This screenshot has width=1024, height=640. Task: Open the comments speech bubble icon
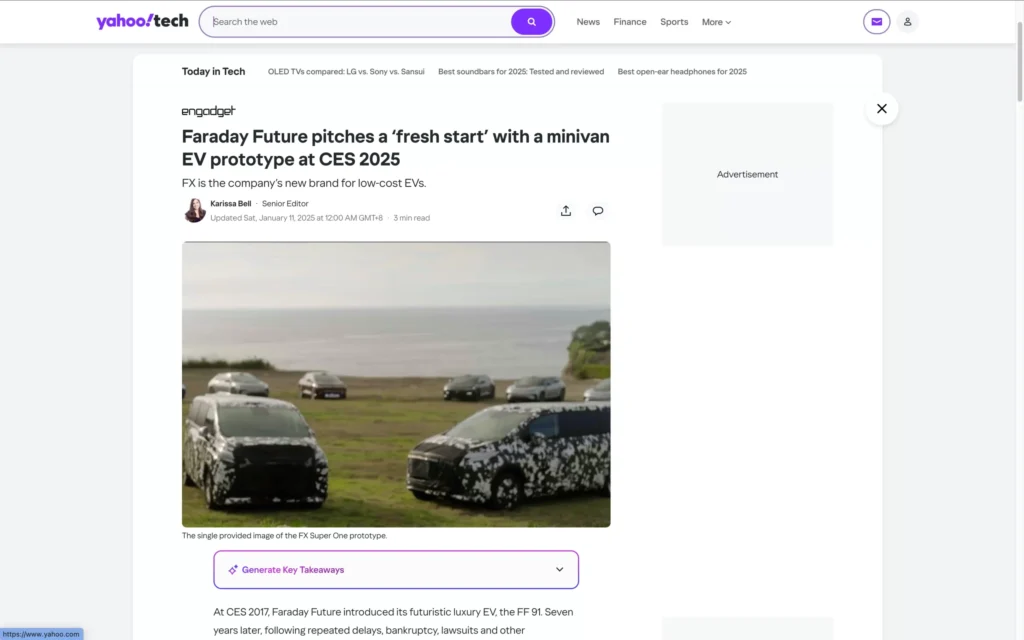point(598,211)
